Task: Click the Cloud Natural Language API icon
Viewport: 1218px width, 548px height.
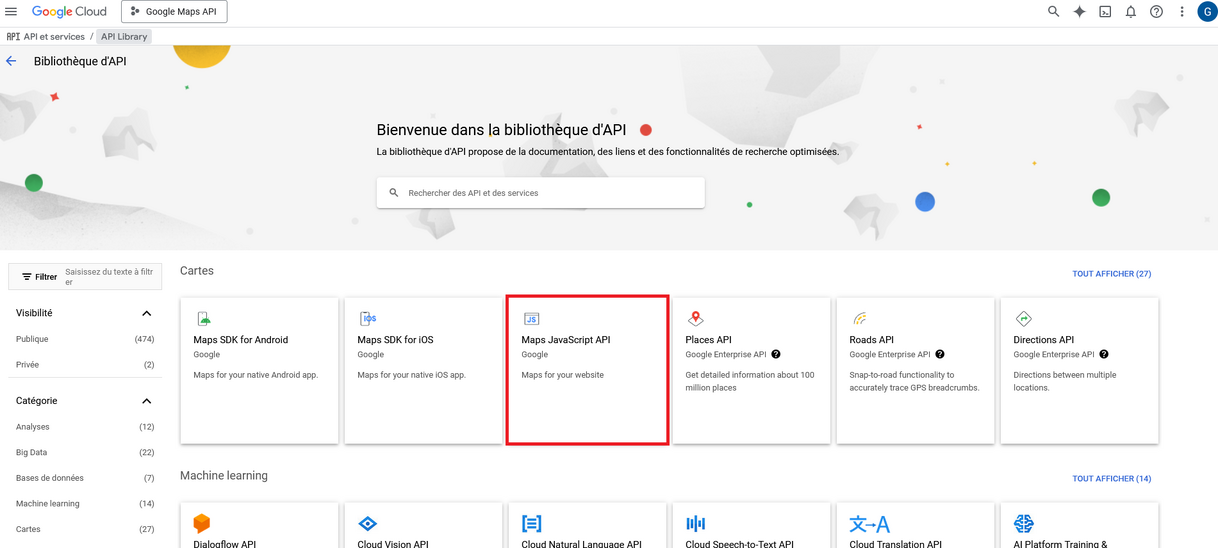Action: coord(532,523)
